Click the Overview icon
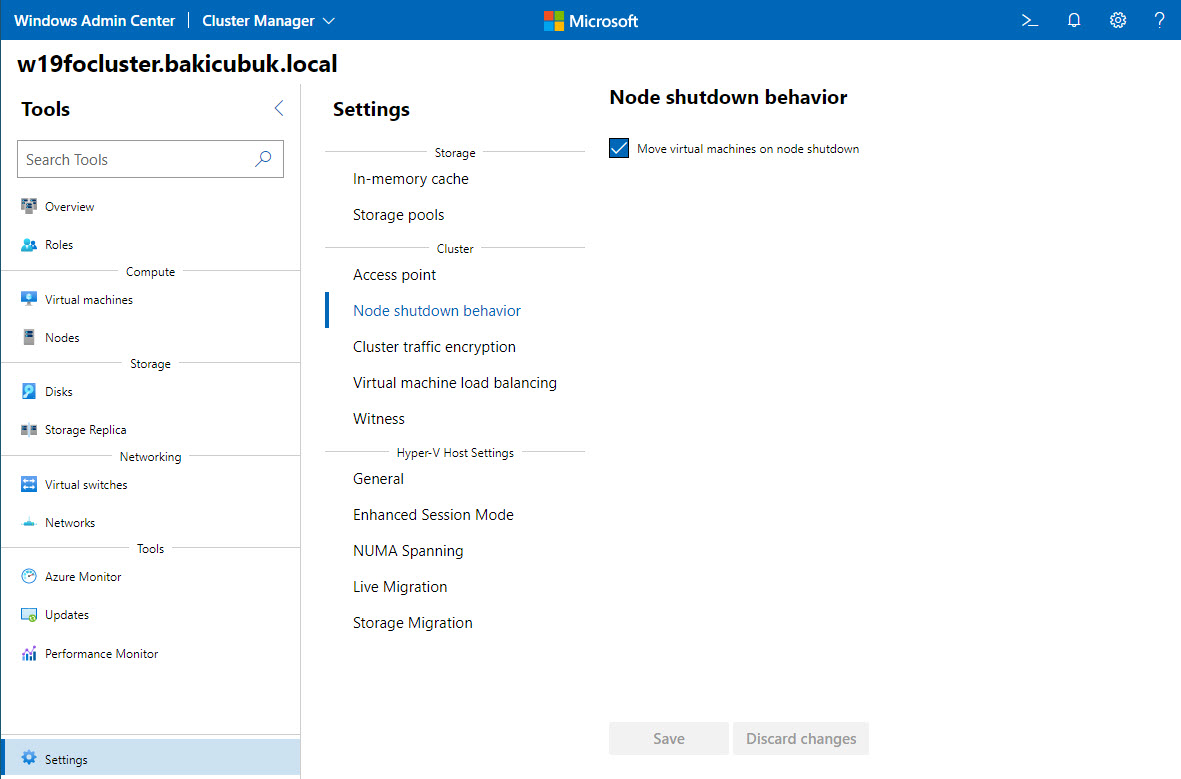Image resolution: width=1181 pixels, height=779 pixels. click(29, 206)
